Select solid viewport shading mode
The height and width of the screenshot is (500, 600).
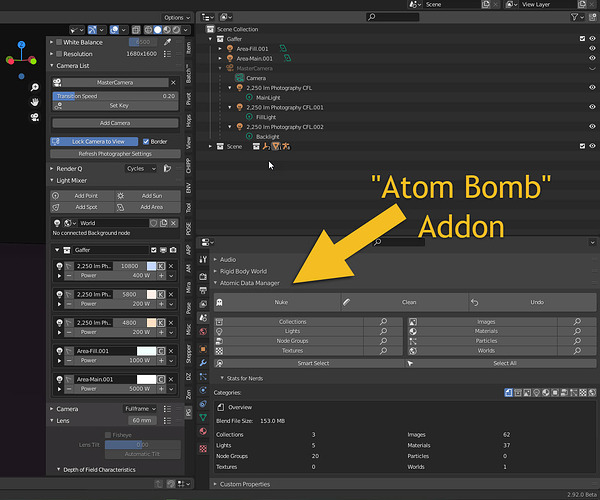point(157,30)
